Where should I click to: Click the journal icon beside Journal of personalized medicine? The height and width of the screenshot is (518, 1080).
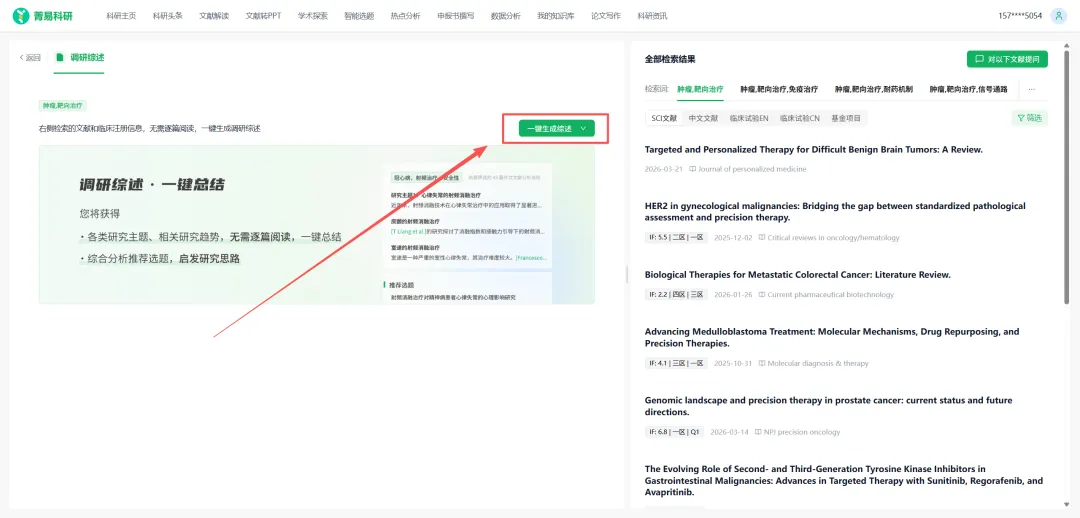pos(693,169)
